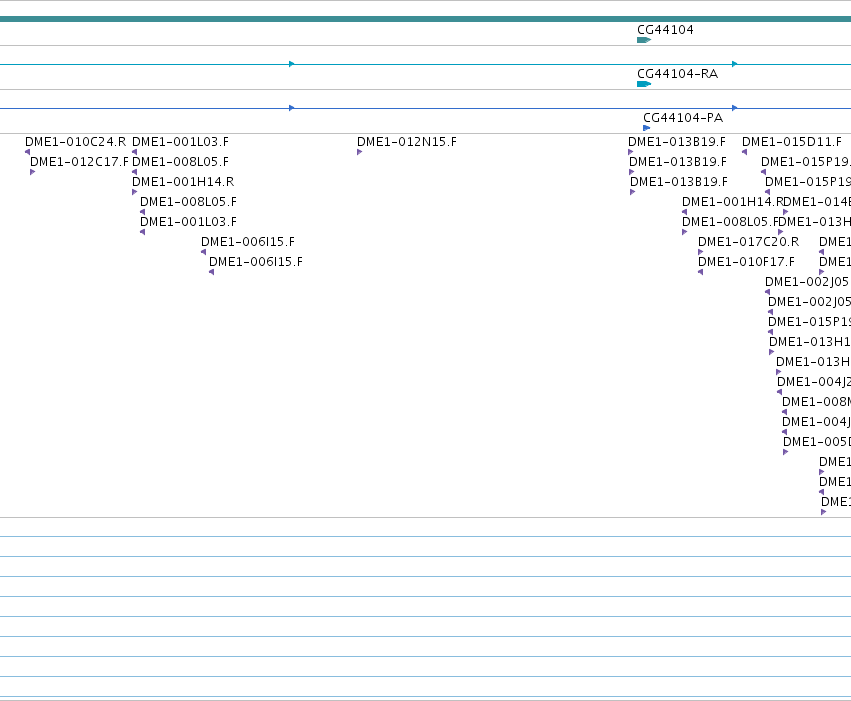The height and width of the screenshot is (701, 851).
Task: Select the purple arrow marker under DME1-005D
Action: click(x=785, y=452)
